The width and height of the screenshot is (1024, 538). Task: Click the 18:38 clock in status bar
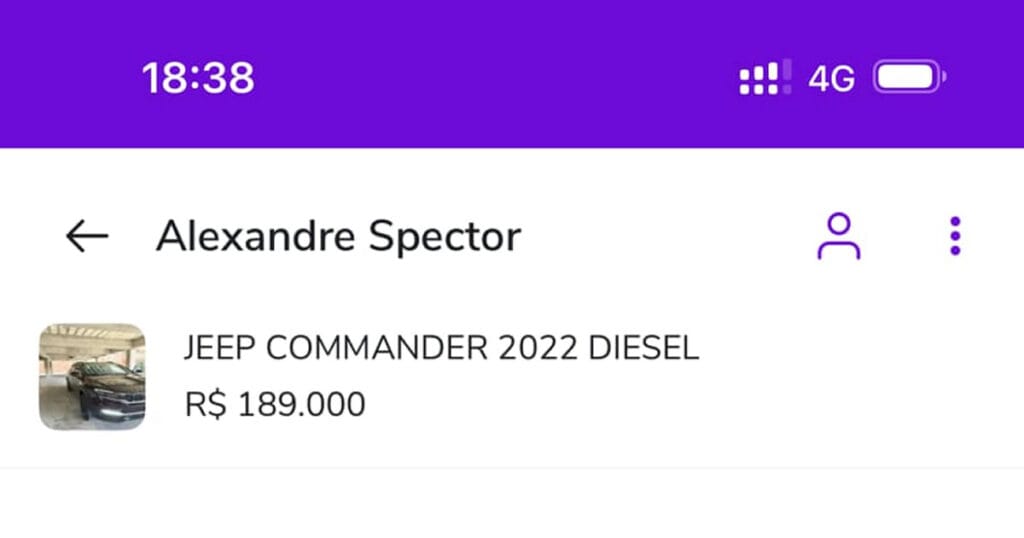coord(198,78)
